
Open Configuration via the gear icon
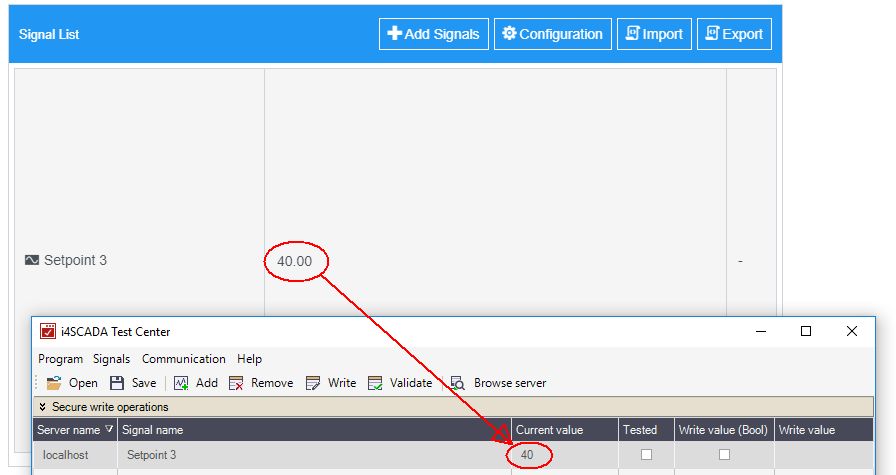[x=509, y=33]
